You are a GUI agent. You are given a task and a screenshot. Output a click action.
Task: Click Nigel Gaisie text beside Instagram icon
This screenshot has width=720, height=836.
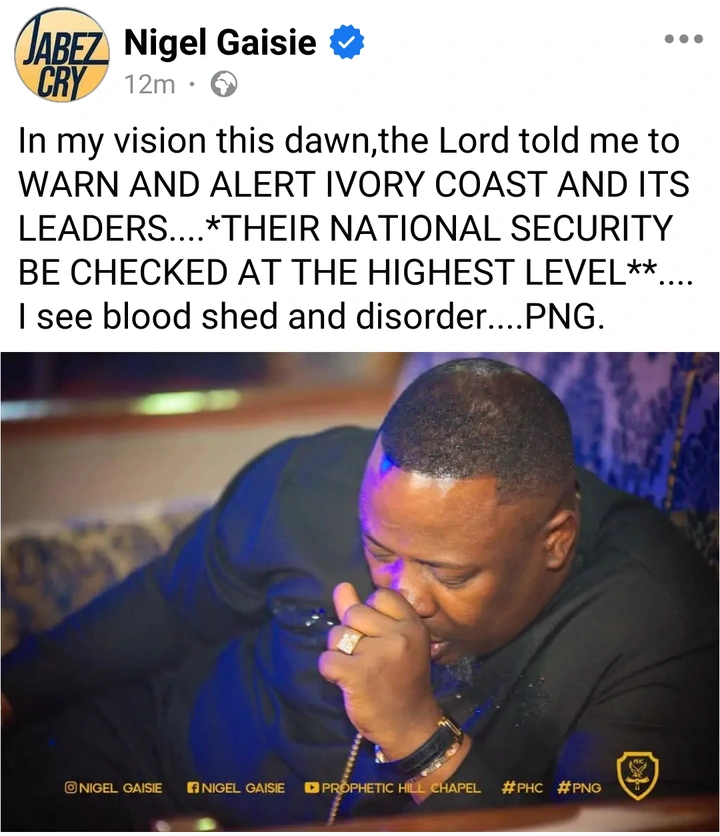coord(121,787)
